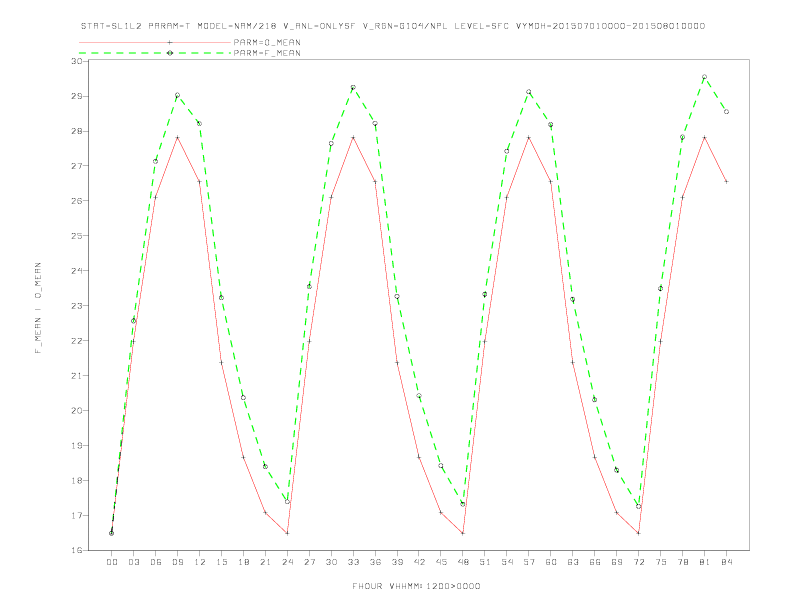
Task: Click x-axis tick label 51
Action: [485, 562]
